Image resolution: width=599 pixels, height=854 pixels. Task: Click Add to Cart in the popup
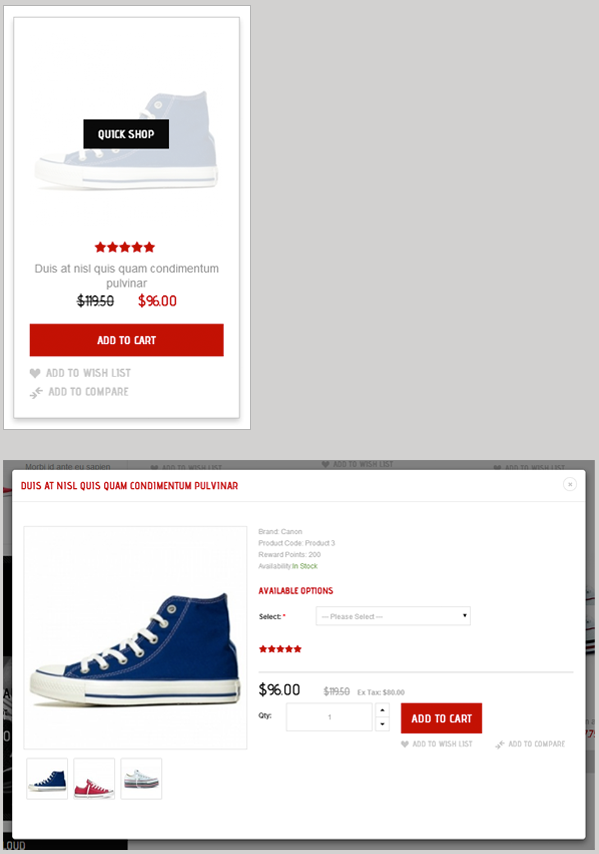click(x=441, y=718)
